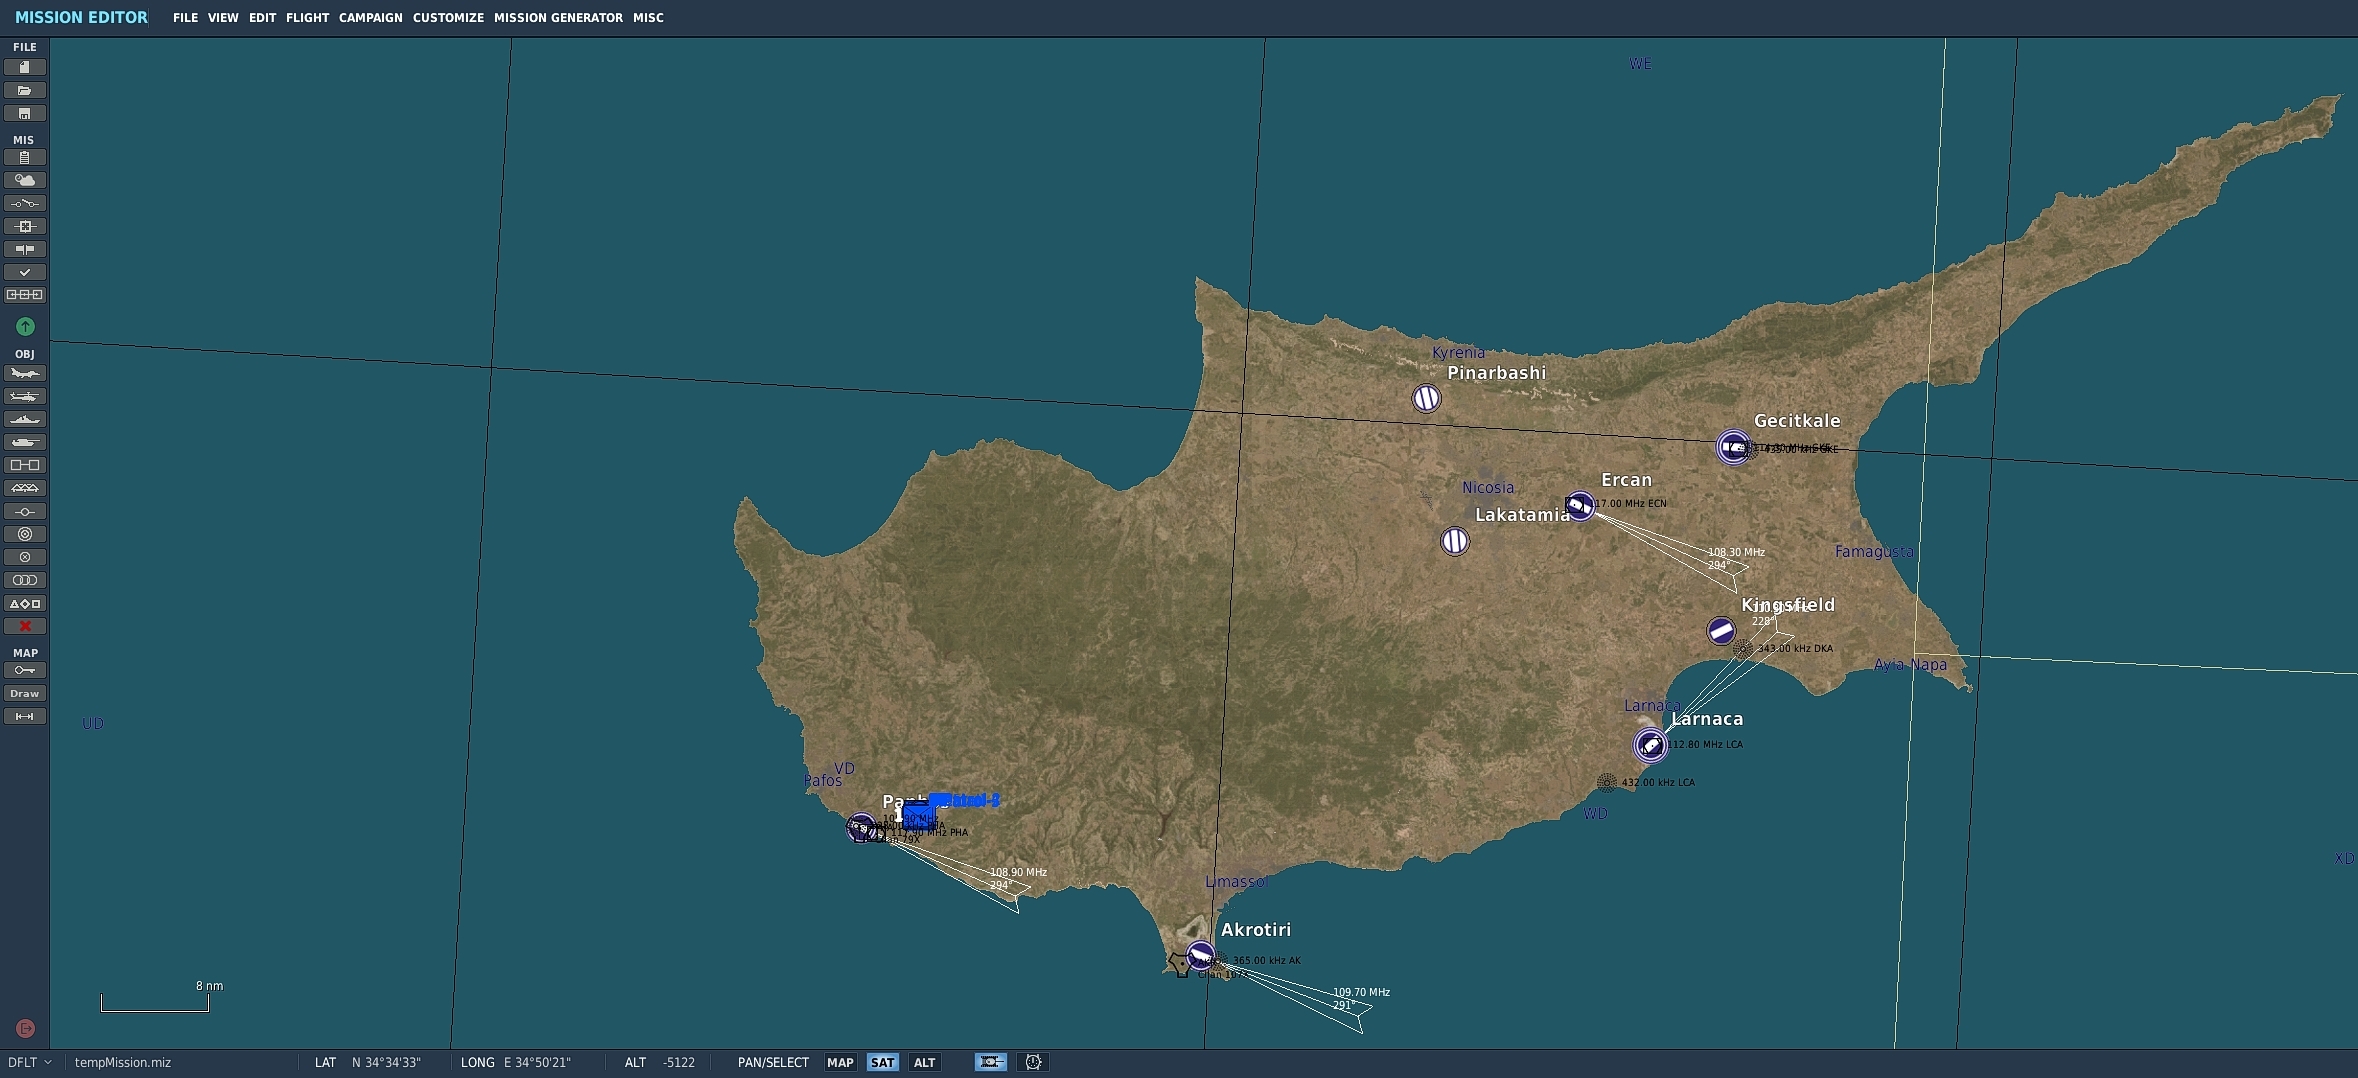Open the weather and time settings
Screen dimensions: 2358x1078
(x=24, y=180)
